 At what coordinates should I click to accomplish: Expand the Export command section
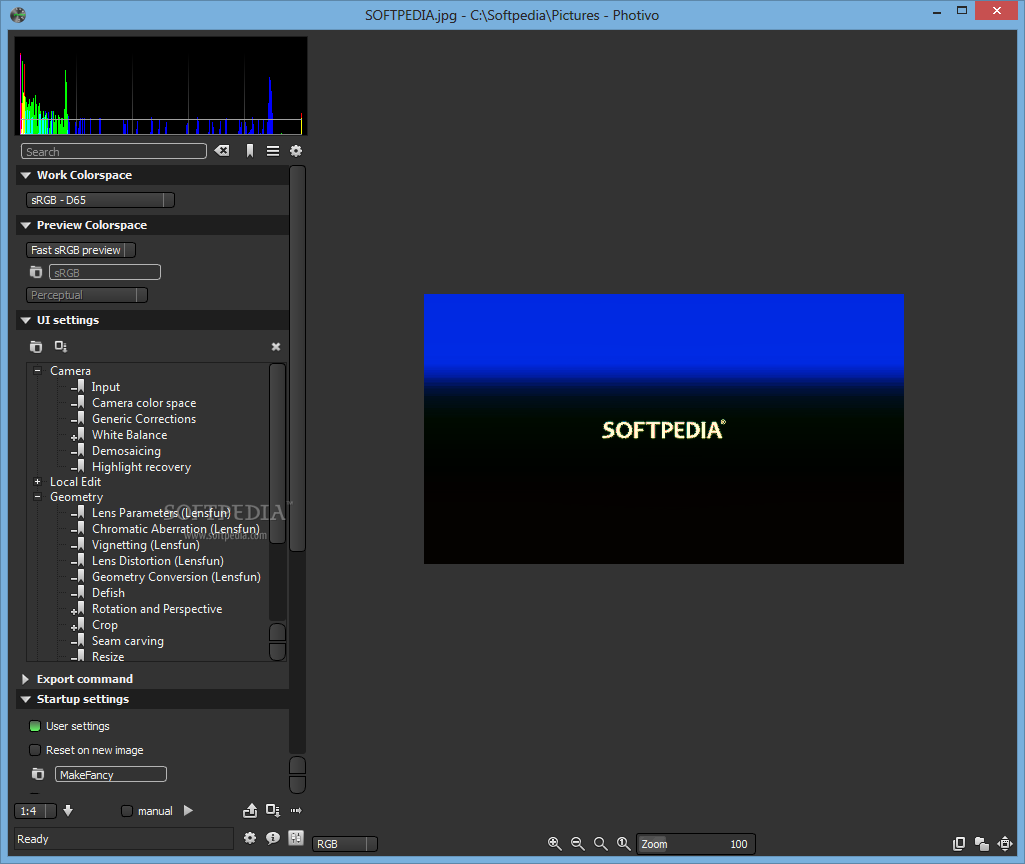(25, 679)
